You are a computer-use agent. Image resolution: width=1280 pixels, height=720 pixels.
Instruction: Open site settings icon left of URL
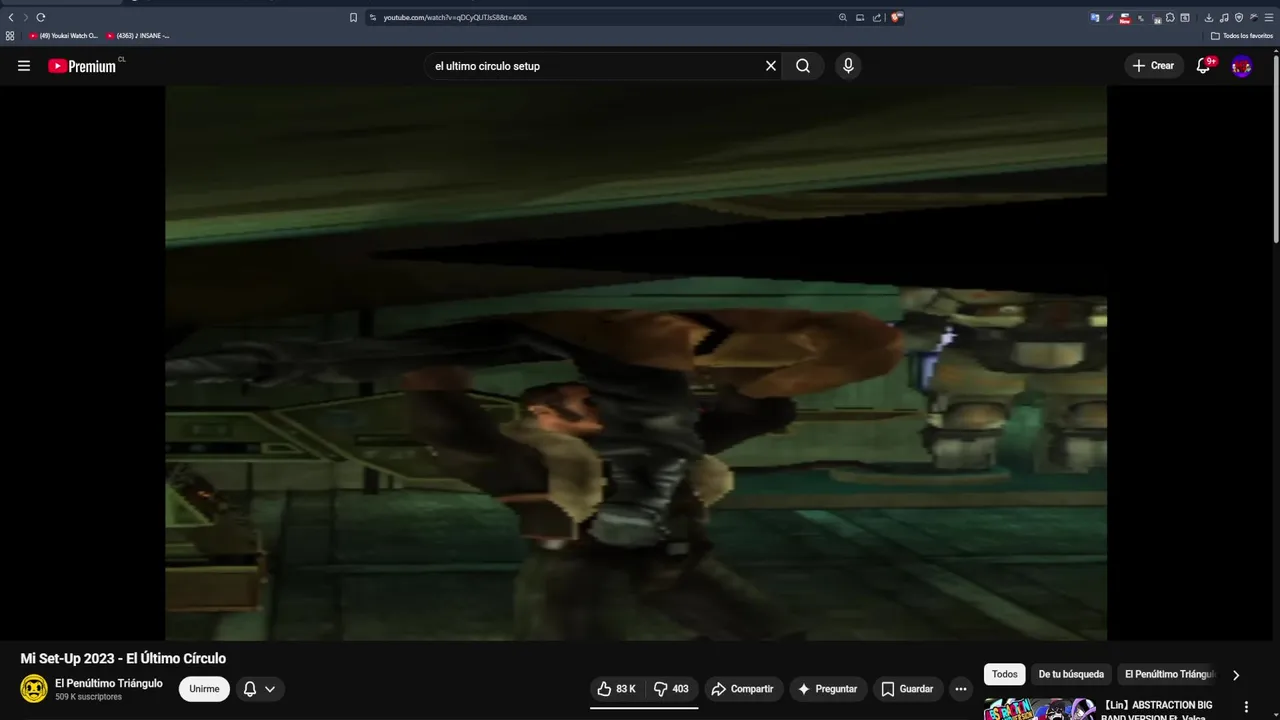373,17
